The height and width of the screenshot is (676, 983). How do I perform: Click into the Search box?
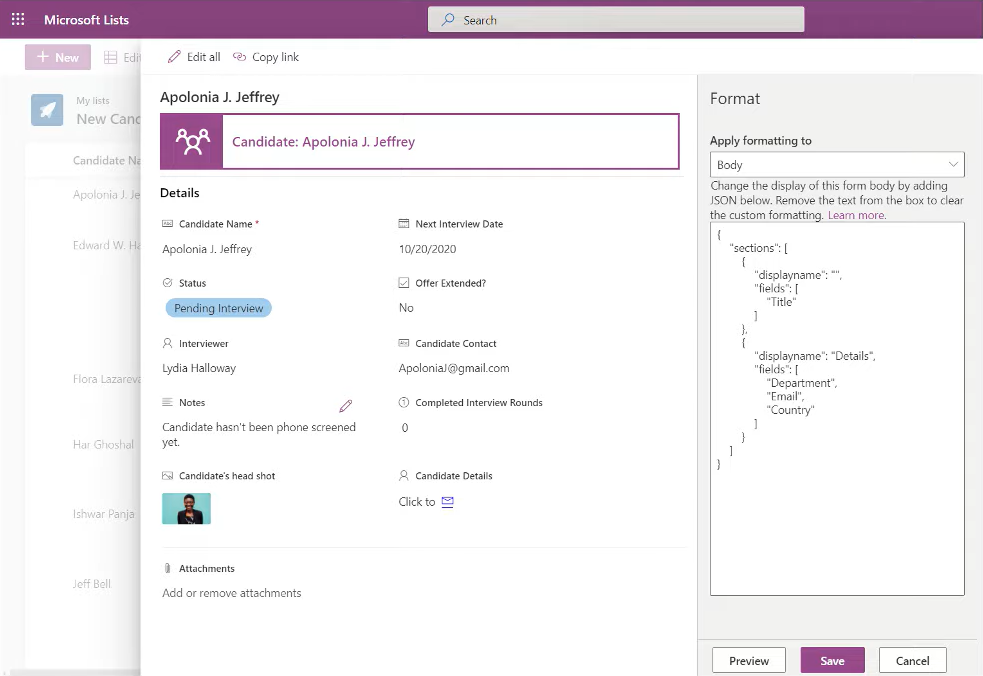coord(615,20)
